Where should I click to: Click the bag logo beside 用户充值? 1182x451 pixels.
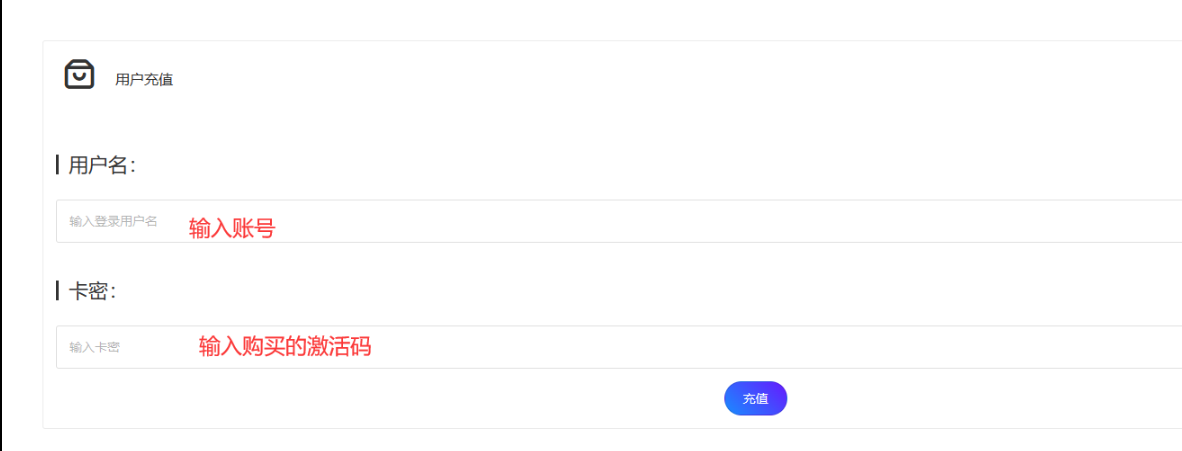pos(79,74)
